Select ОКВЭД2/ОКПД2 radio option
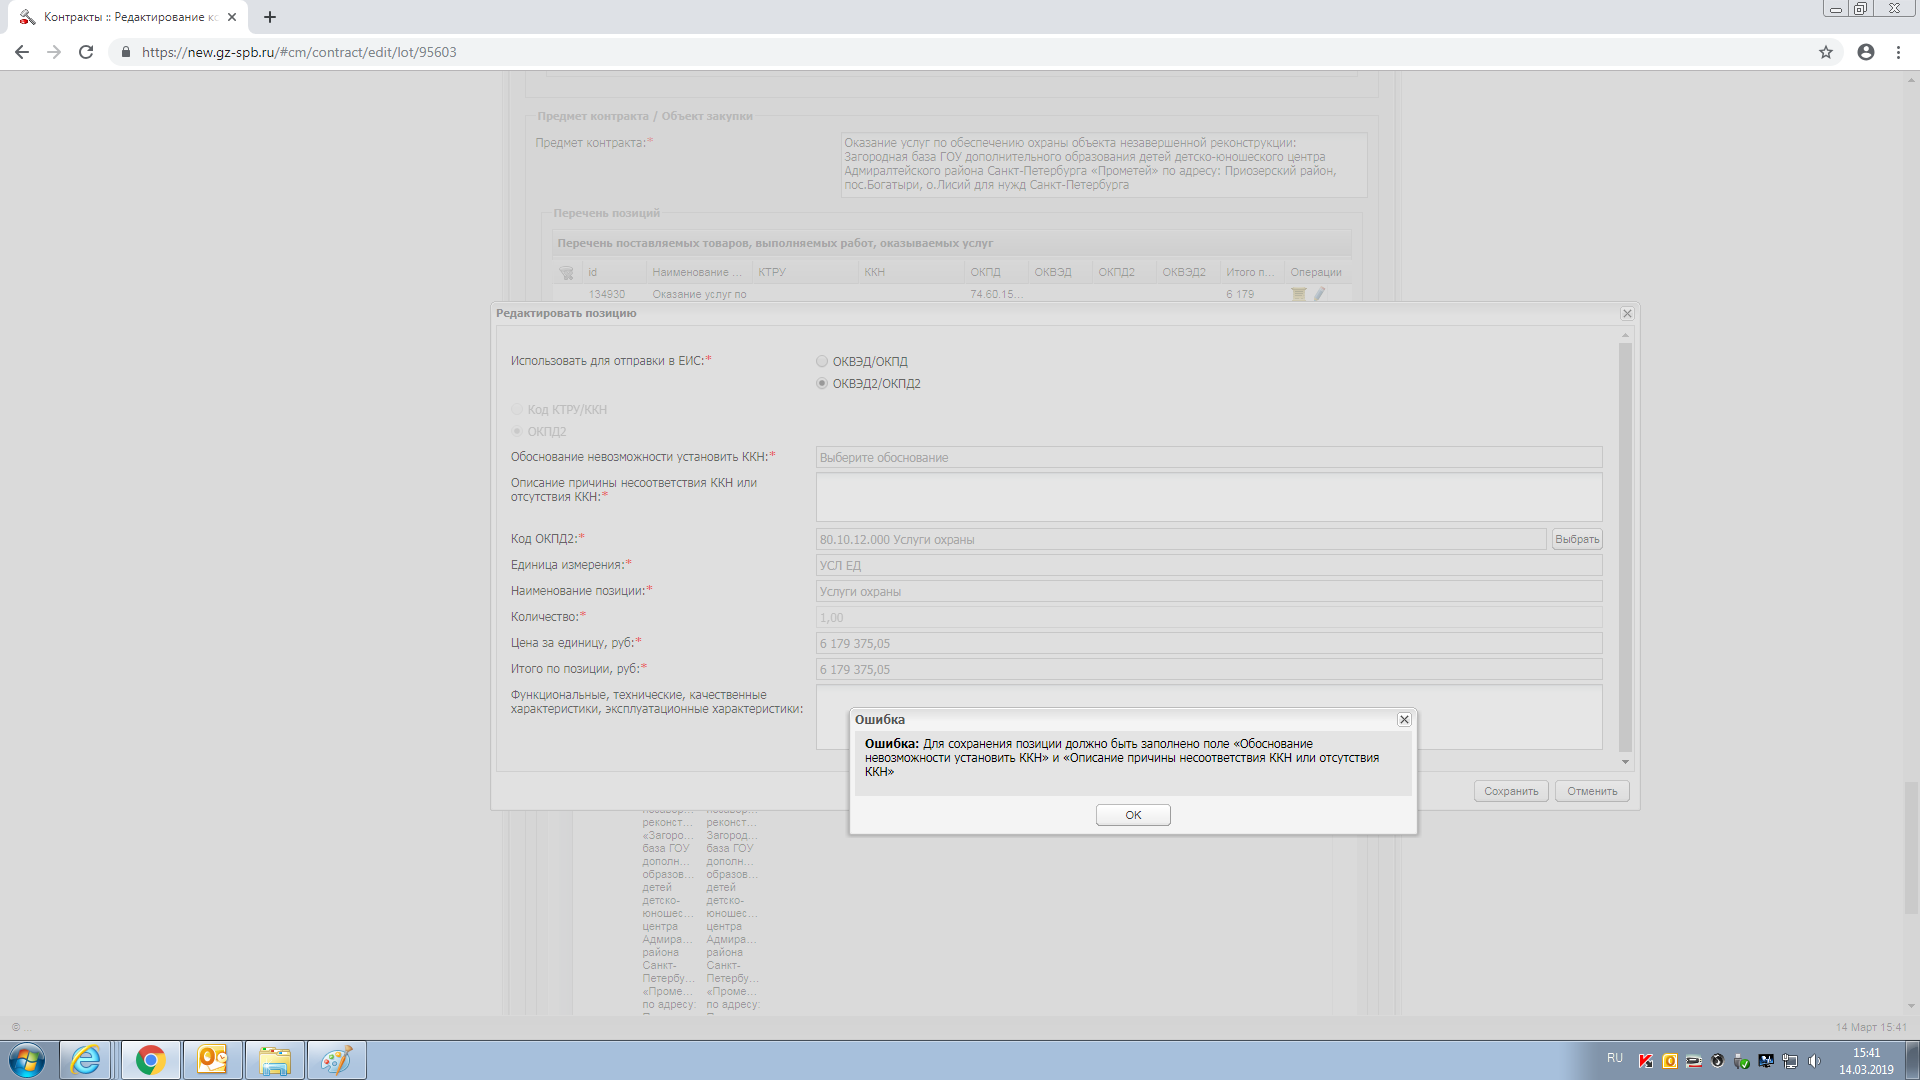This screenshot has width=1920, height=1080. 822,384
